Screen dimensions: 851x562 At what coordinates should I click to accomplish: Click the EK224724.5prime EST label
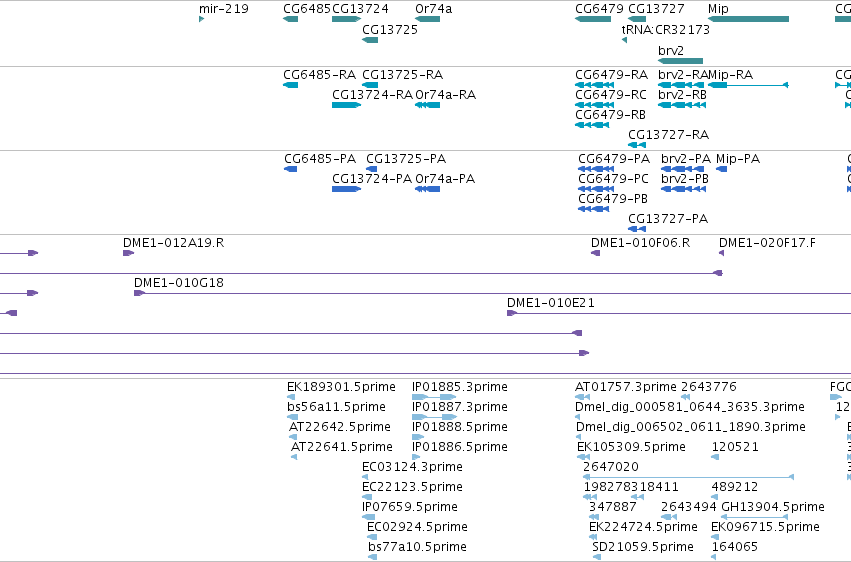click(643, 527)
